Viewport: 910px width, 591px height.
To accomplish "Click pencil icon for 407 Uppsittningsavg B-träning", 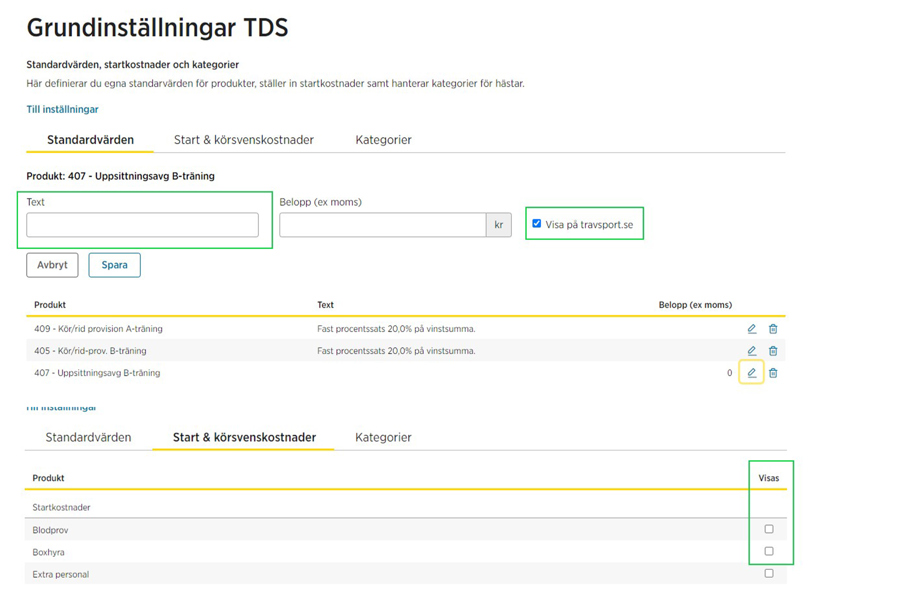I will (x=752, y=373).
